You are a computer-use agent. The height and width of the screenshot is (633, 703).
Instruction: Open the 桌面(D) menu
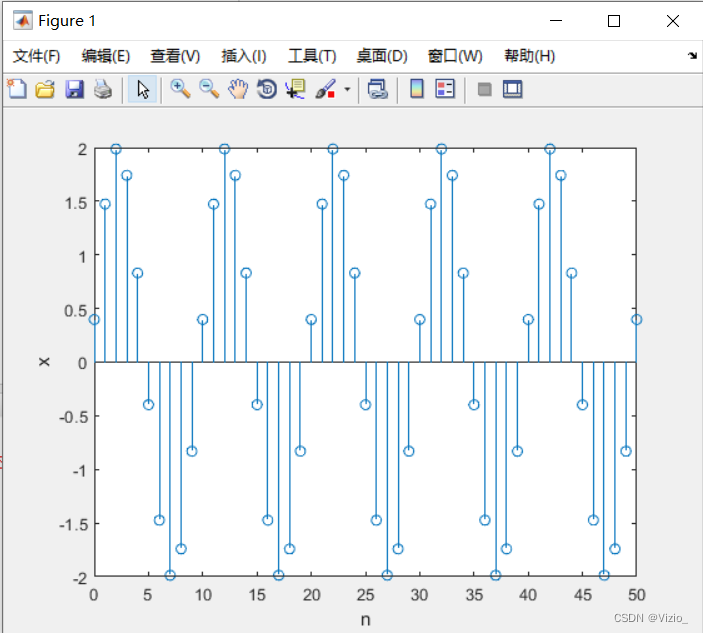[382, 56]
